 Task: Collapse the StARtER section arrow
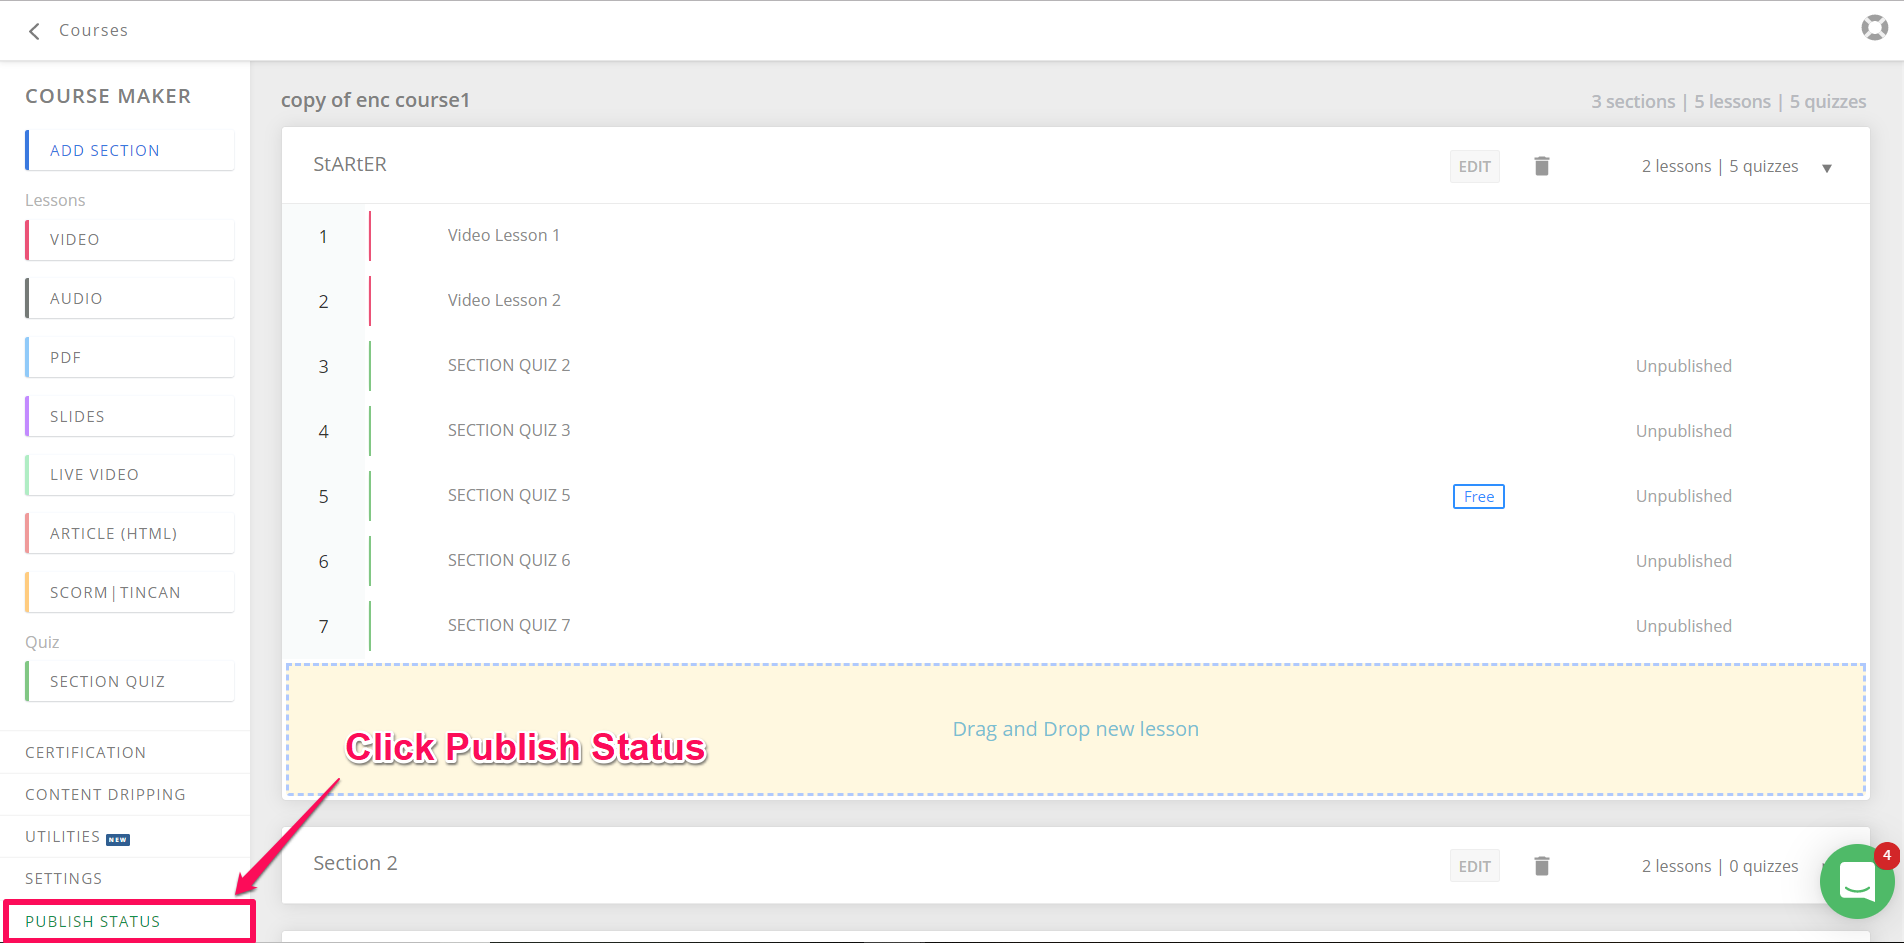point(1826,168)
